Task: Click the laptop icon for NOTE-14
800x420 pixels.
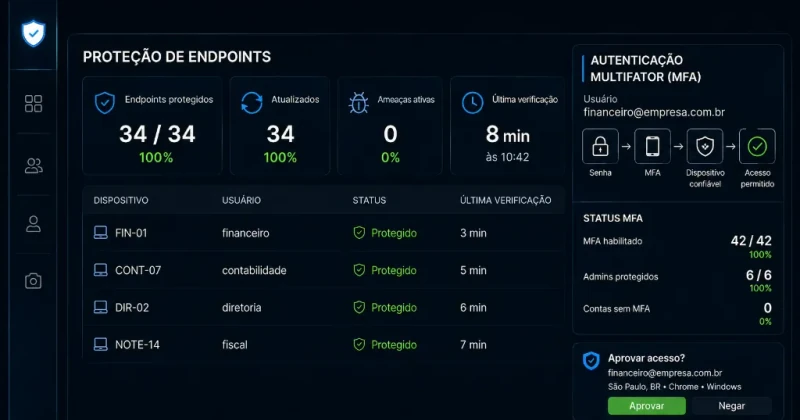Action: click(101, 344)
